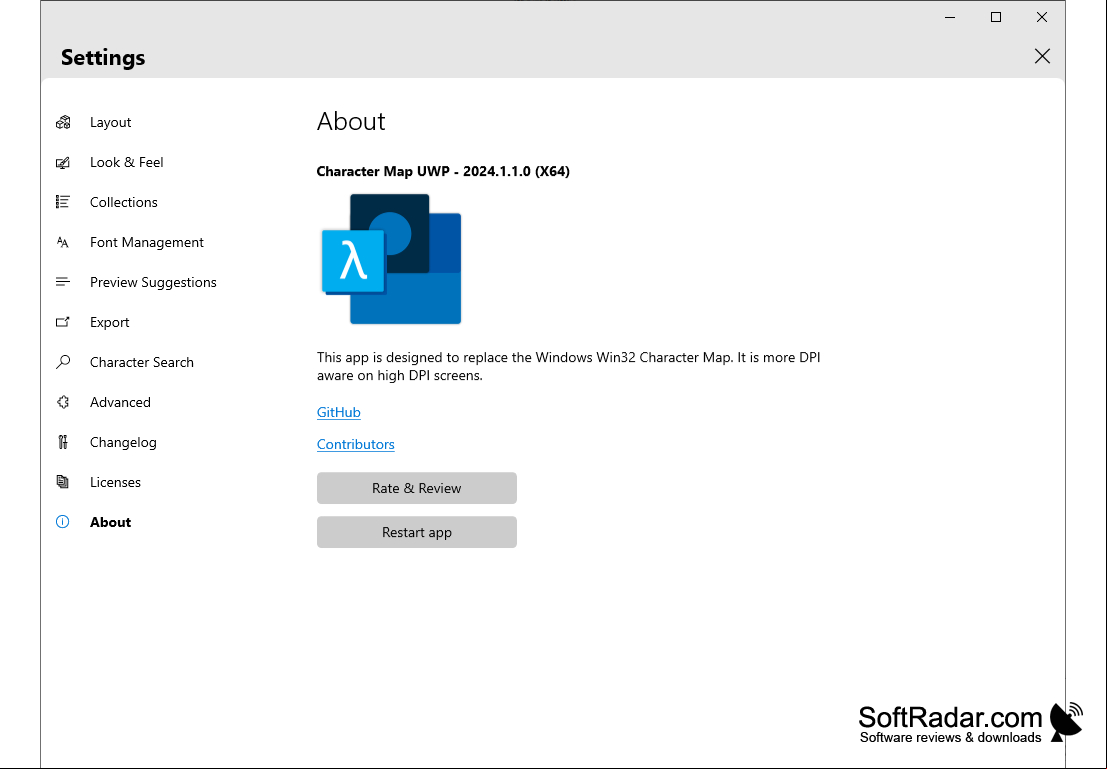Click the Restart app button
The width and height of the screenshot is (1107, 769).
(x=417, y=532)
